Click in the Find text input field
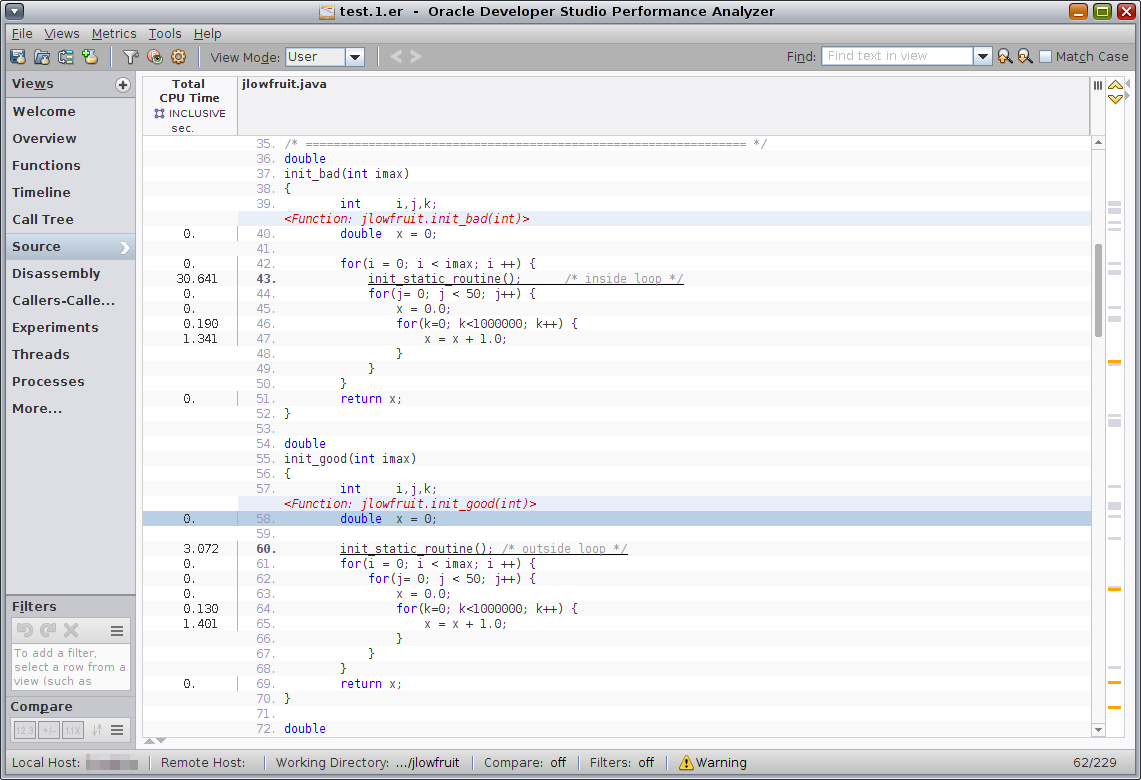Screen dimensions: 1141x780 (896, 57)
